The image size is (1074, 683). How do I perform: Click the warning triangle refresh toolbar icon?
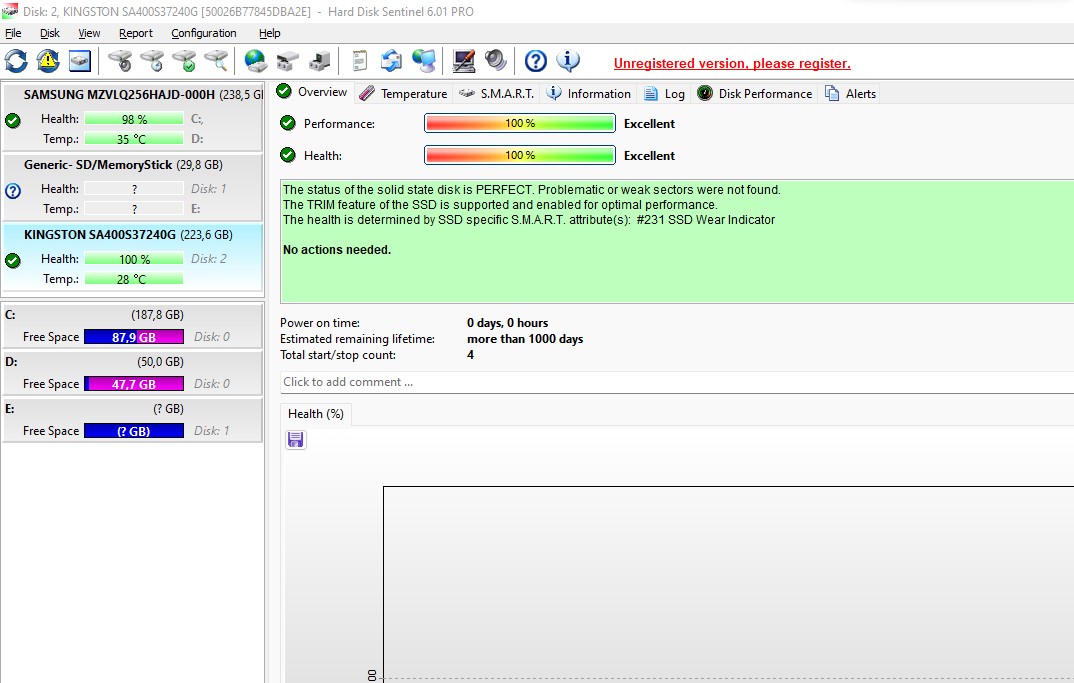[48, 61]
